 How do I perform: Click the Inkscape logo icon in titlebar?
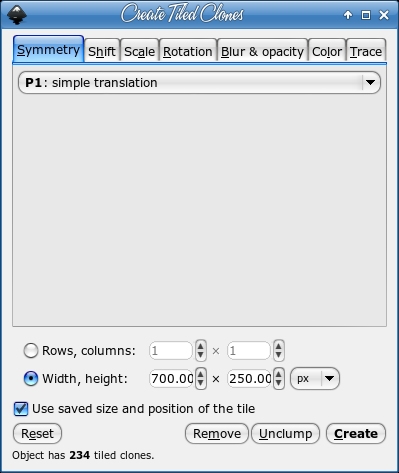[x=17, y=15]
